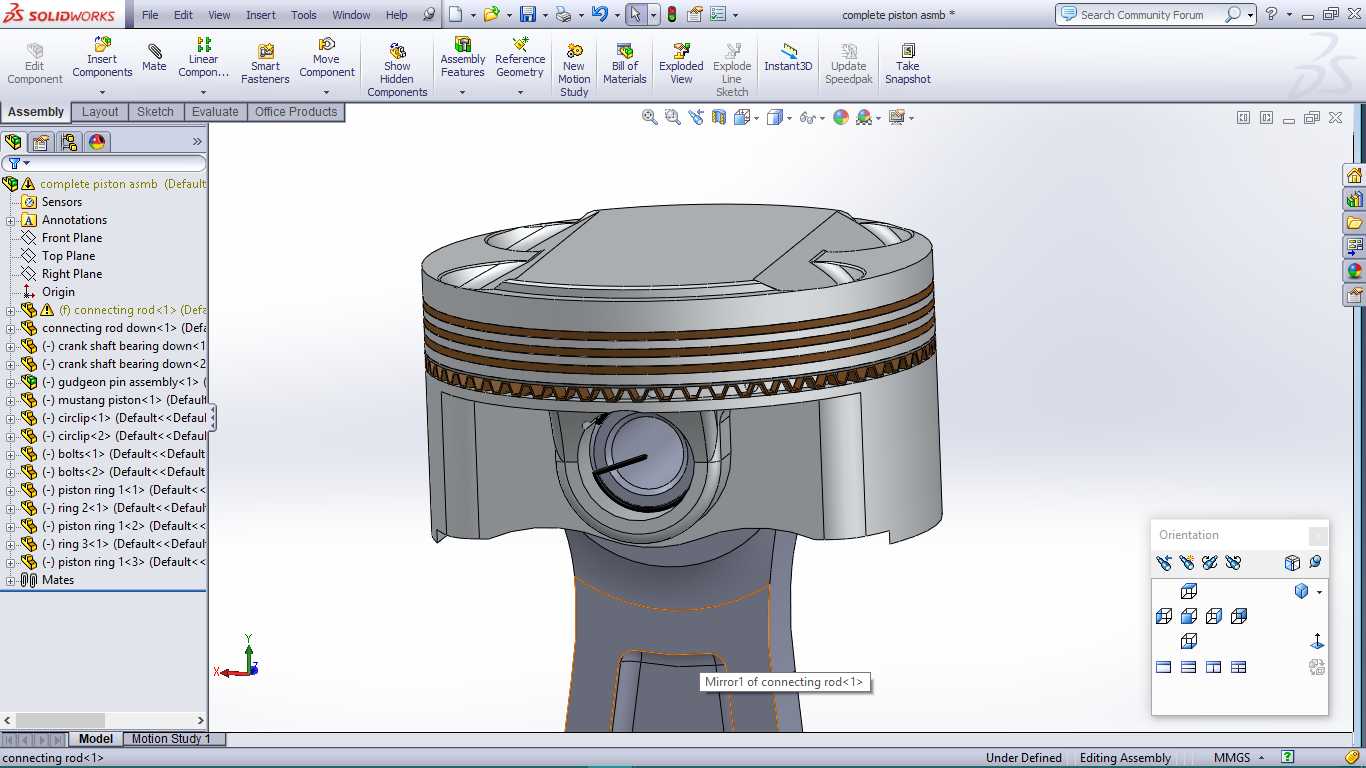Switch to Single View viewport layout
This screenshot has width=1366, height=768.
coord(1164,667)
